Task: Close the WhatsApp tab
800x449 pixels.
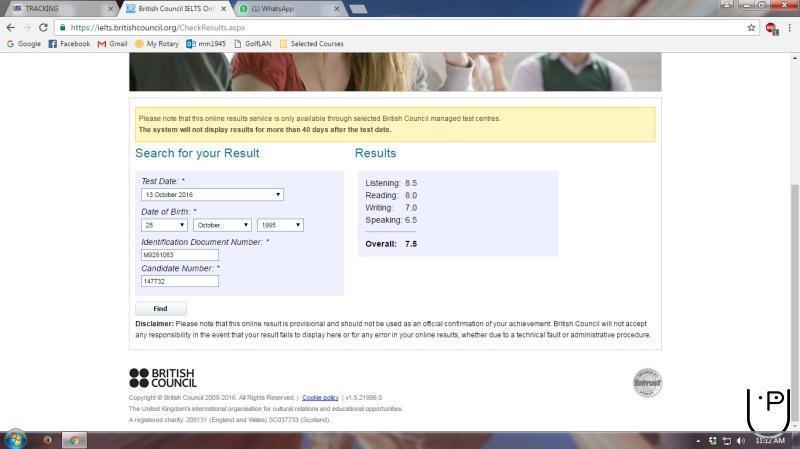Action: tap(337, 9)
